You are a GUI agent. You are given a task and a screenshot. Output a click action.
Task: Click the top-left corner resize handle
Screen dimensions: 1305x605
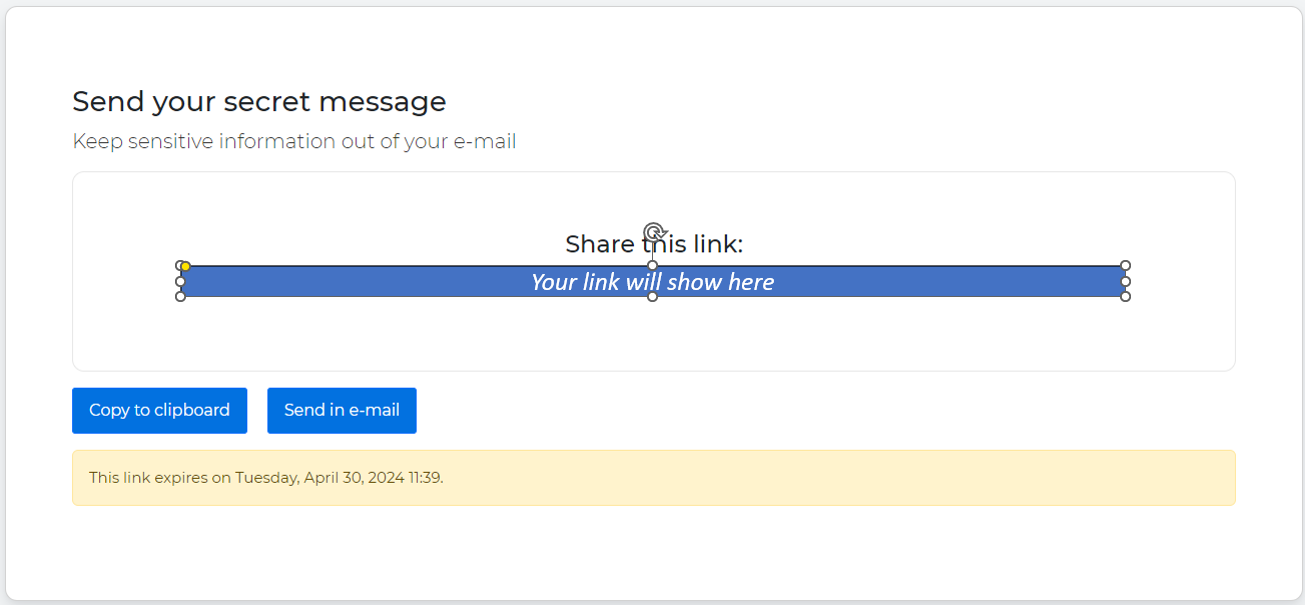(179, 265)
